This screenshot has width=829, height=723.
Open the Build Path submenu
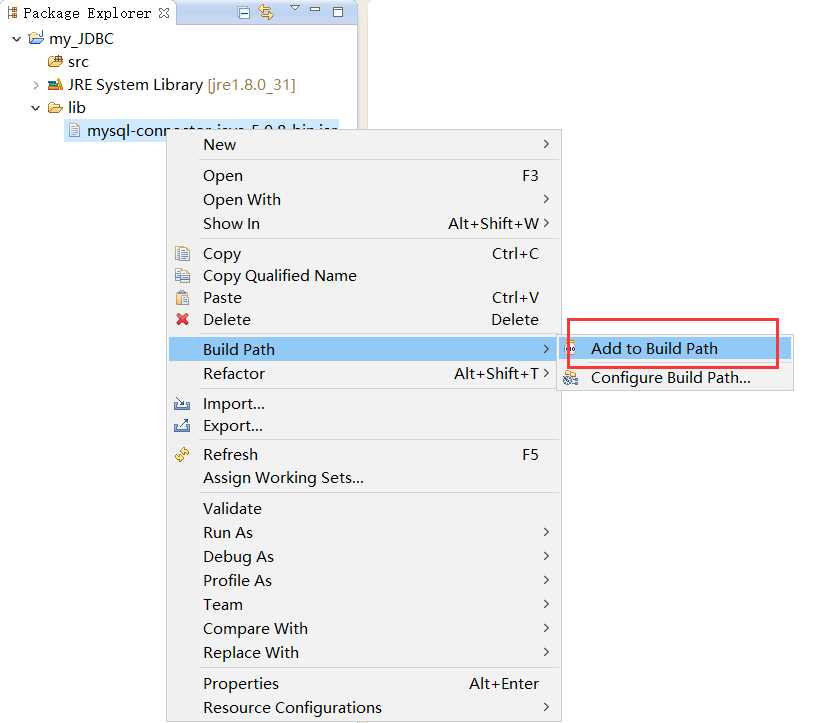coord(364,349)
